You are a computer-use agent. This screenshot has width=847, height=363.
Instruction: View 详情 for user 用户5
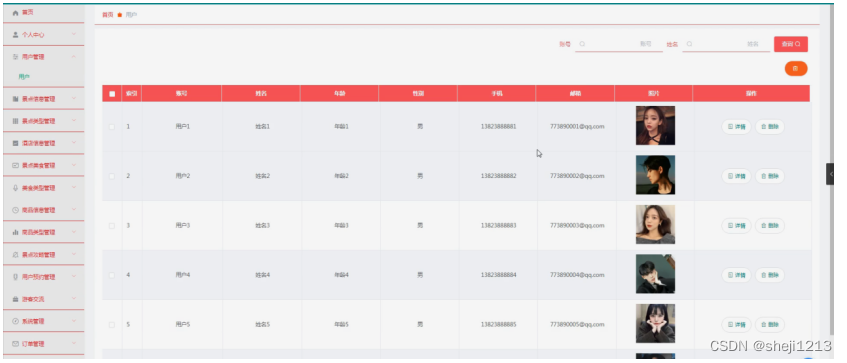(736, 325)
